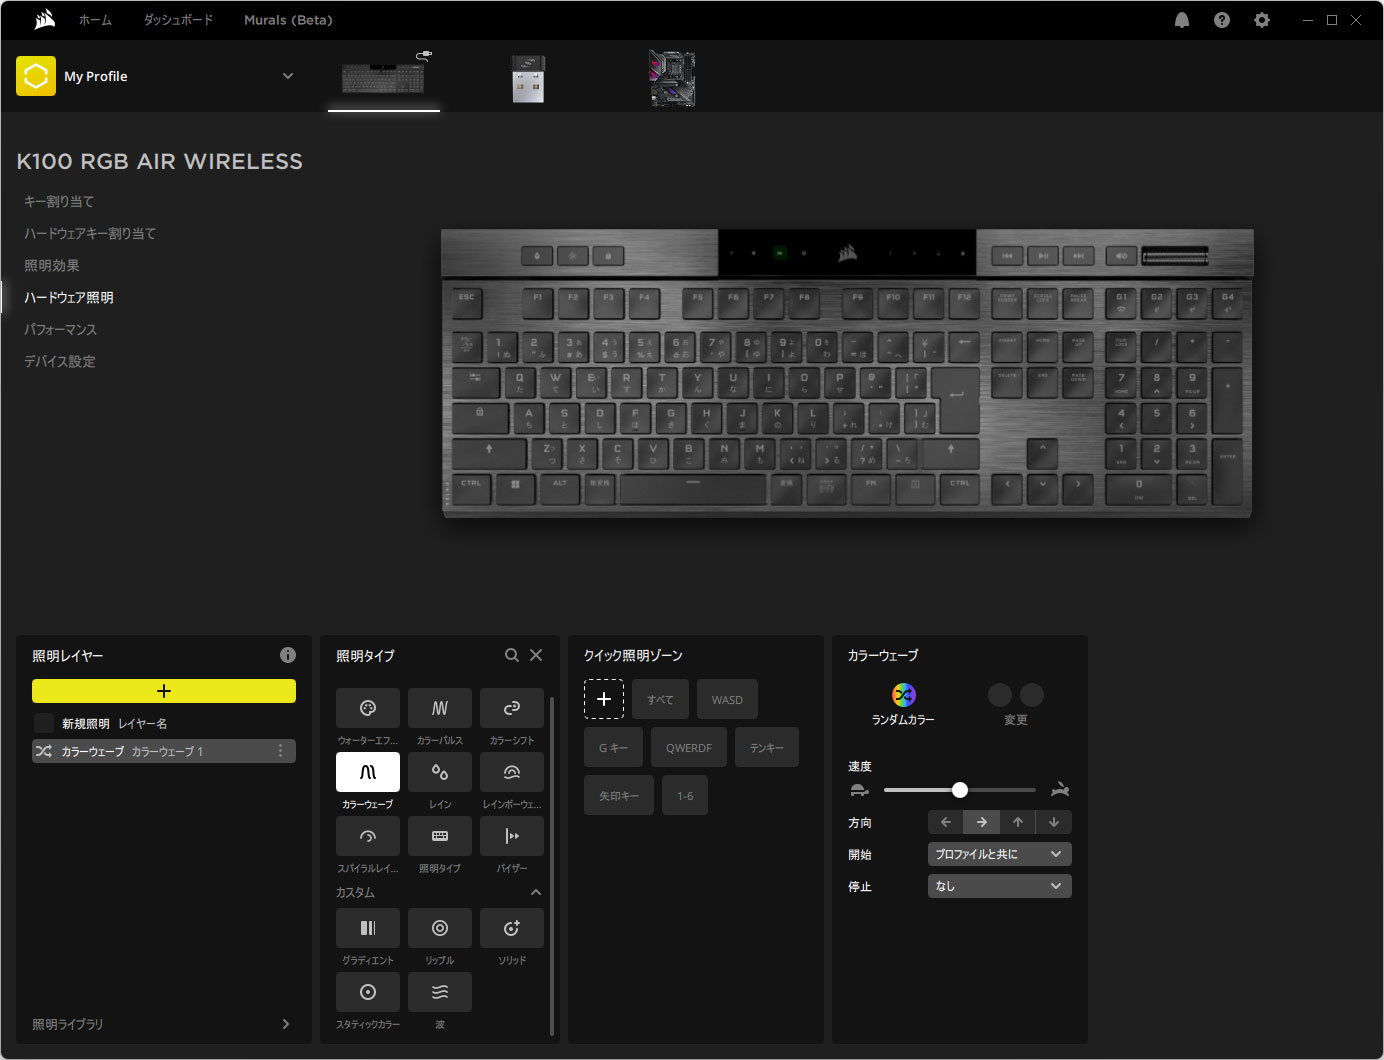Pick the カラーシフト lighting effect

click(512, 708)
